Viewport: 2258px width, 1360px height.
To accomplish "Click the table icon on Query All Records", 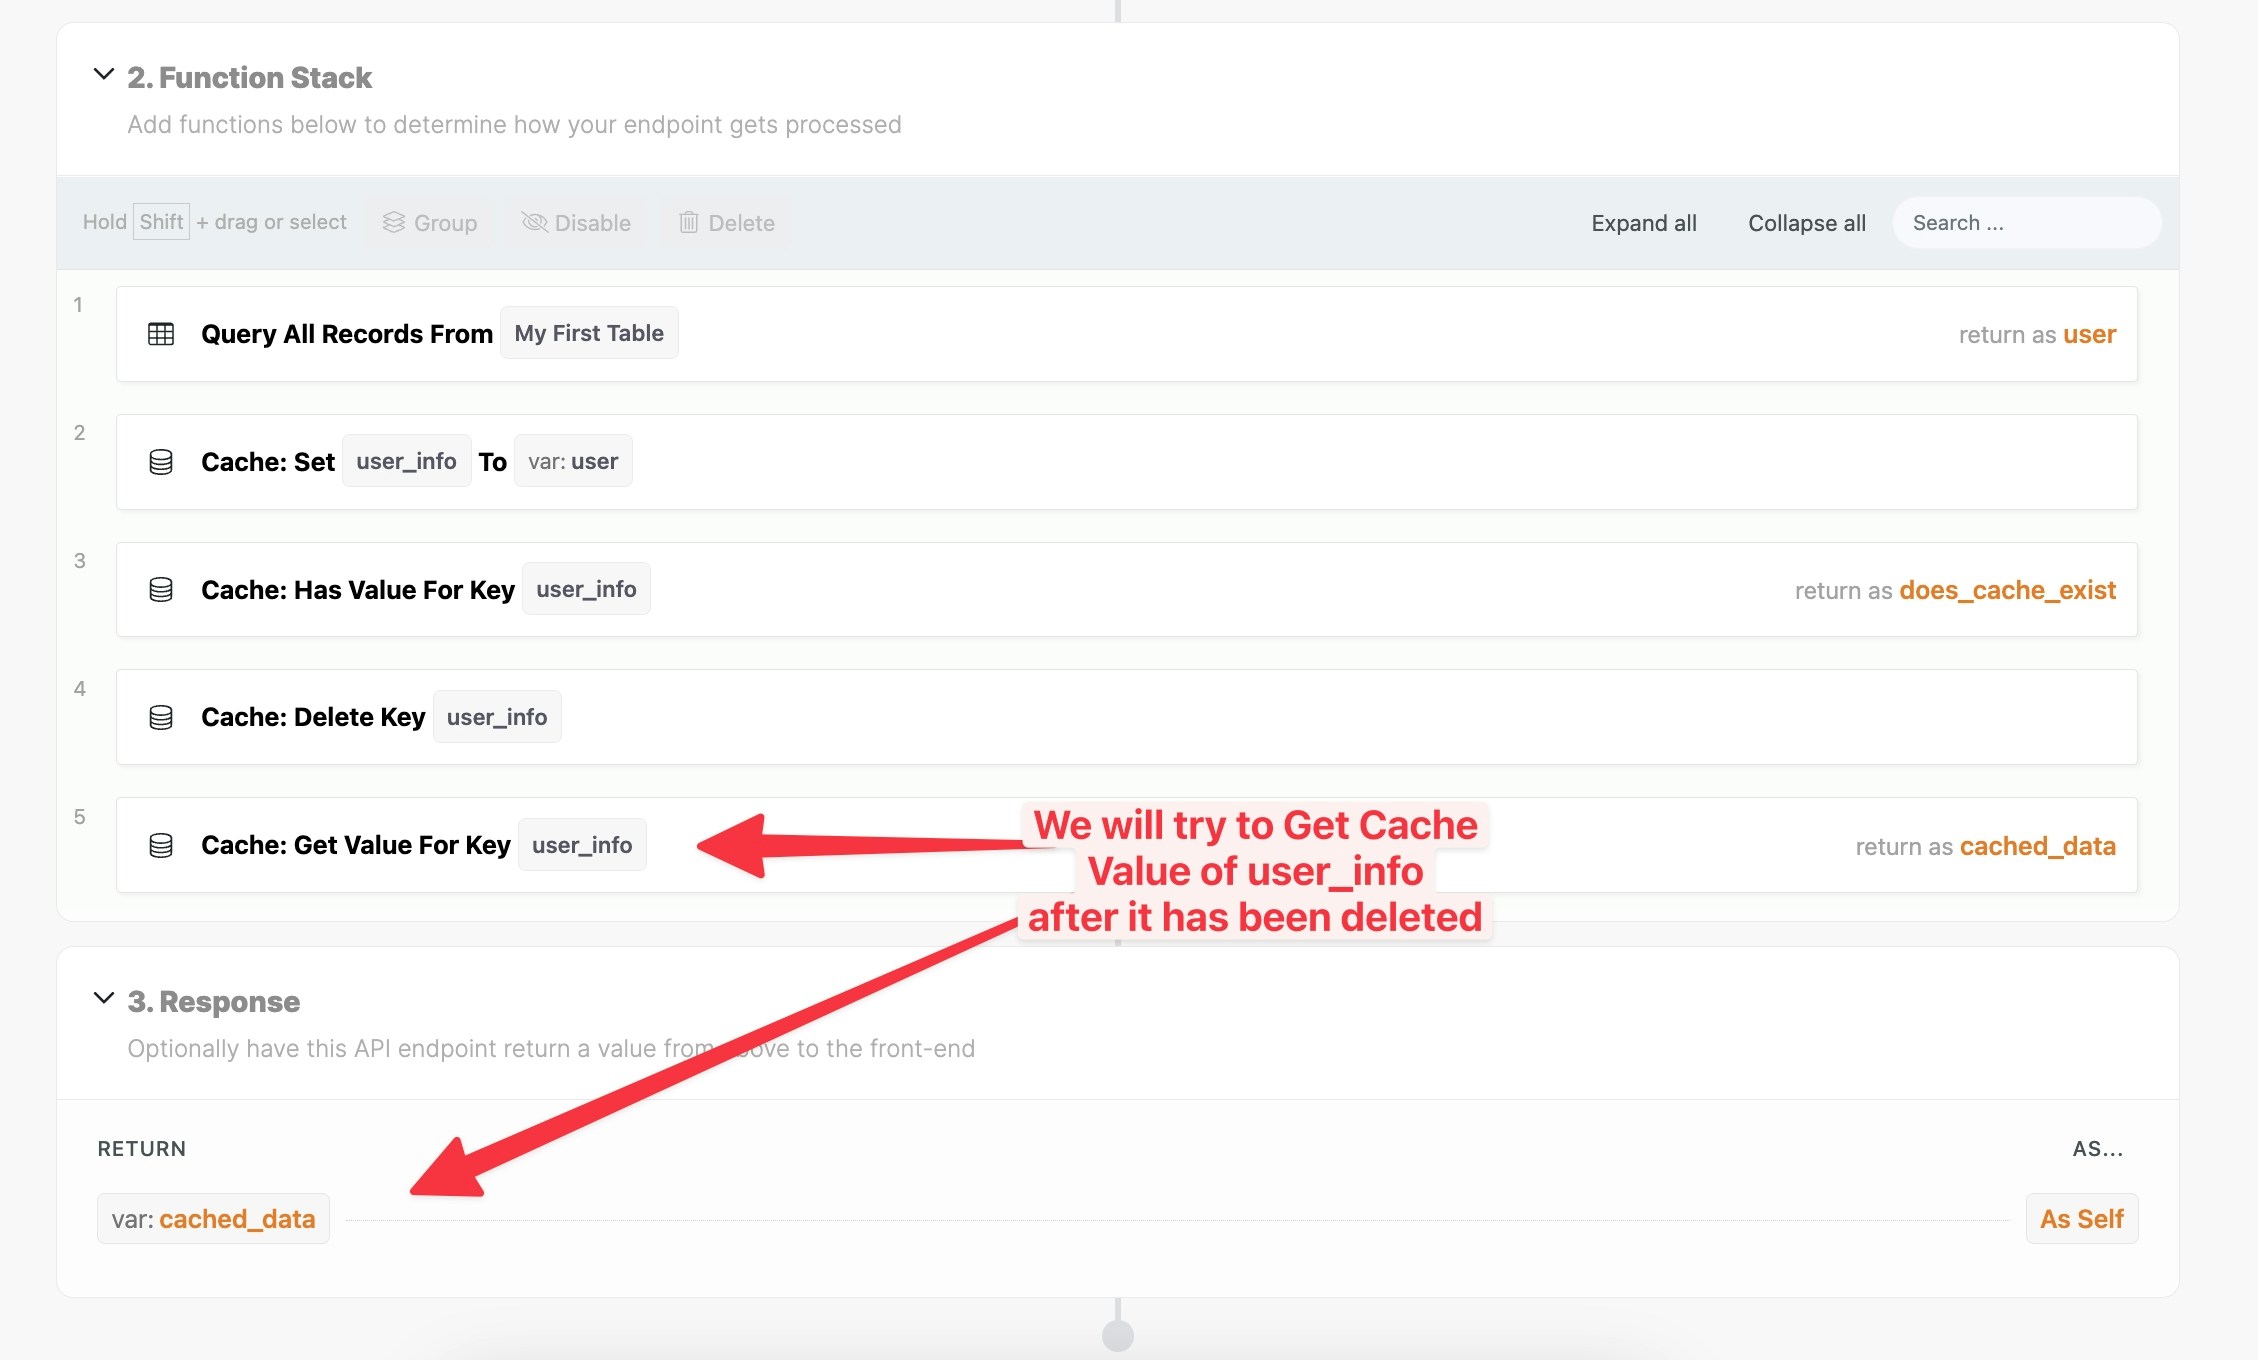I will [161, 334].
